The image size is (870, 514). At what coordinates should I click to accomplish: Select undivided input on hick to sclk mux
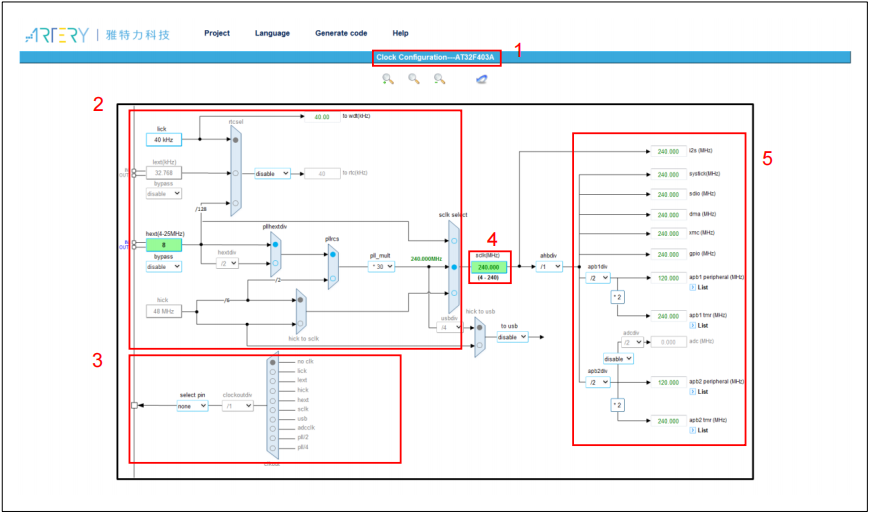point(300,323)
